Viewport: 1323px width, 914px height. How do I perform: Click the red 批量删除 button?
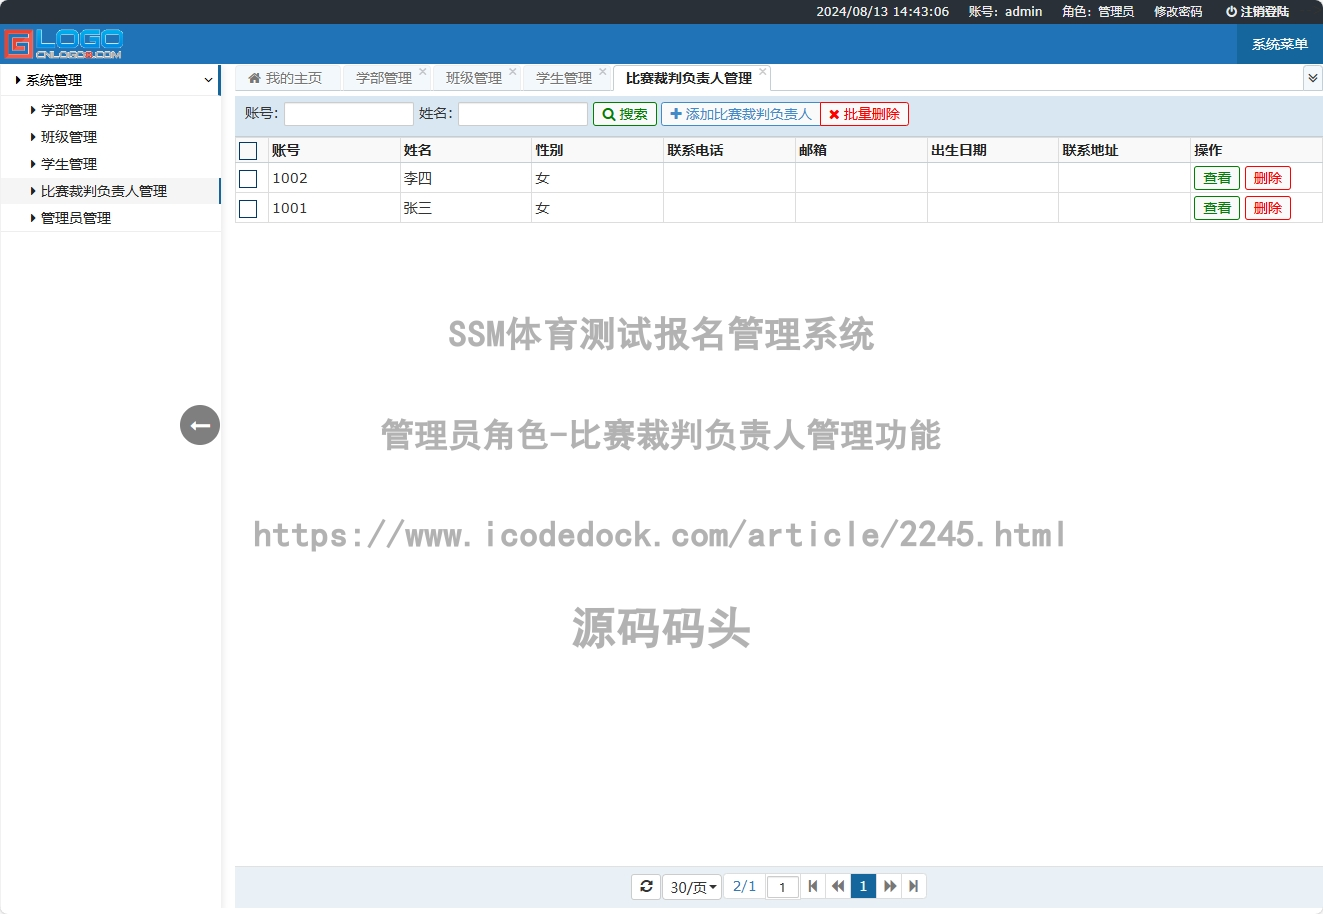864,114
